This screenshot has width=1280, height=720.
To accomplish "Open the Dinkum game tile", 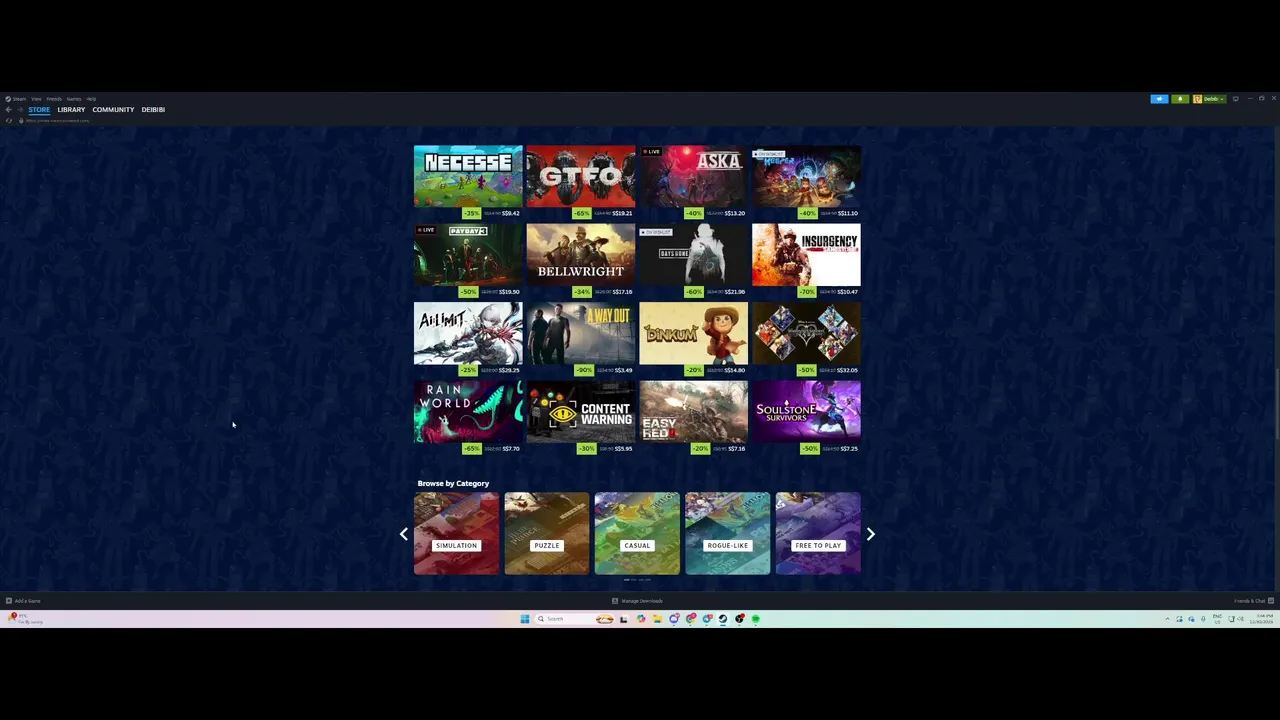I will (693, 333).
